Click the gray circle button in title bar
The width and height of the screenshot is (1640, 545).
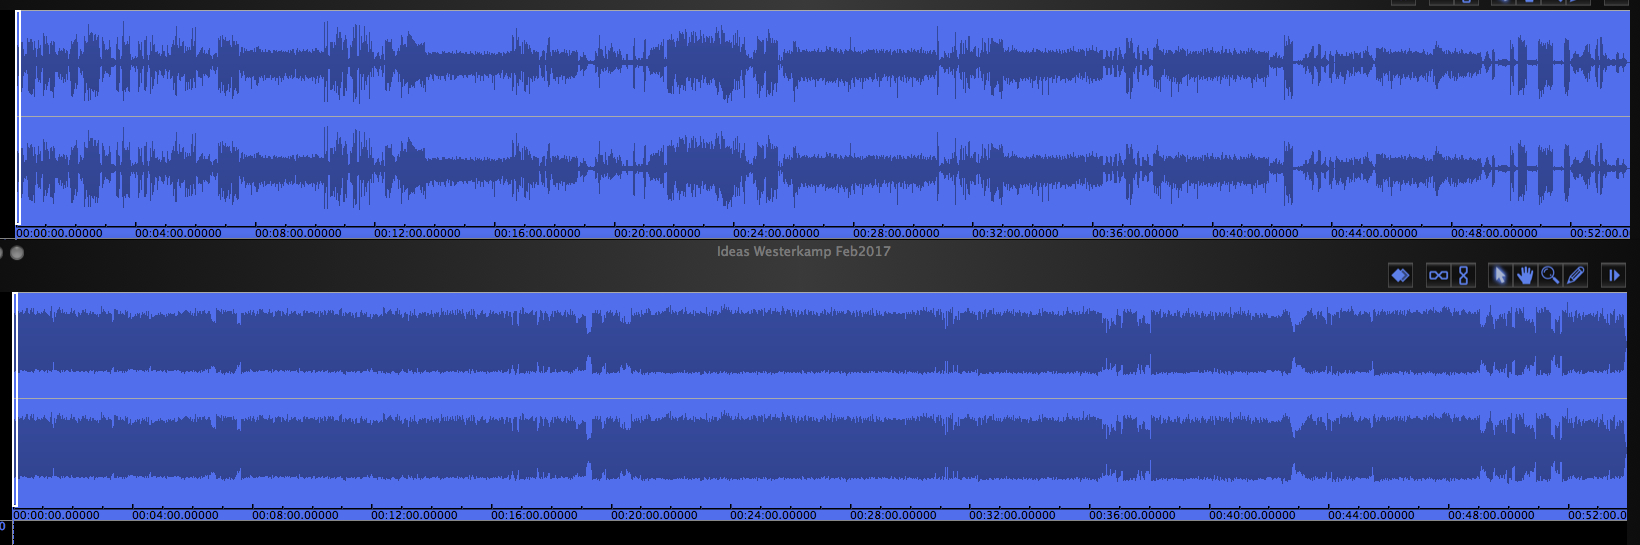[17, 253]
